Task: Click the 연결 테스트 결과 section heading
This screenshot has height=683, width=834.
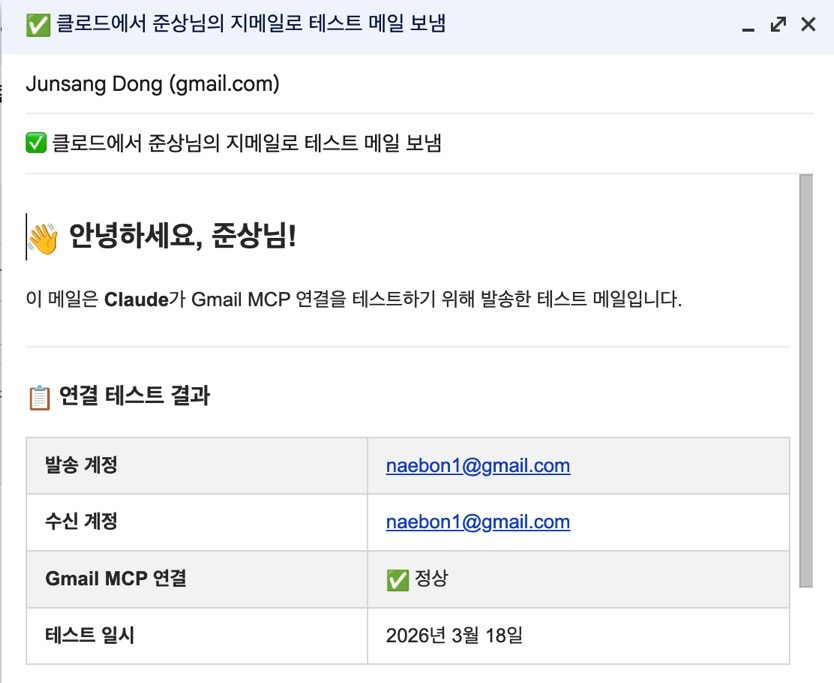Action: [134, 396]
